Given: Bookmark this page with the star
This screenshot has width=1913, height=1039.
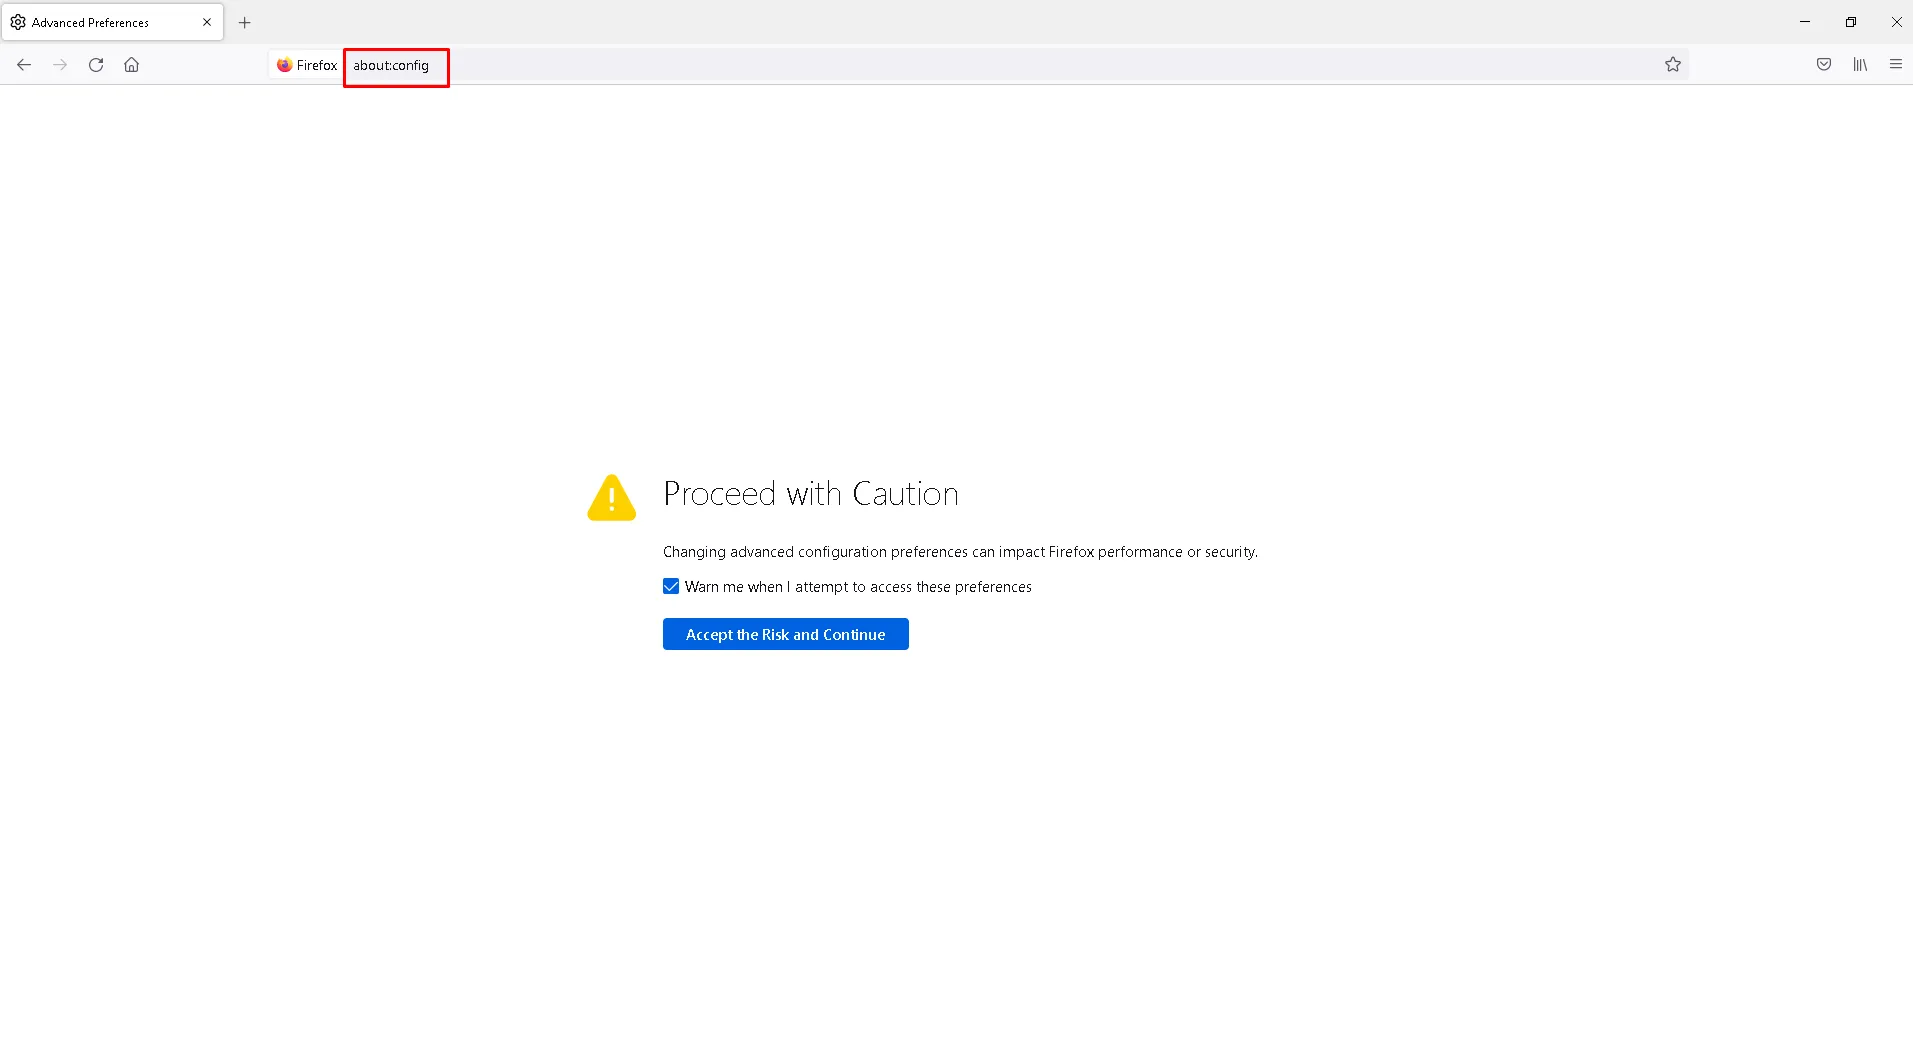Looking at the screenshot, I should click(1673, 65).
